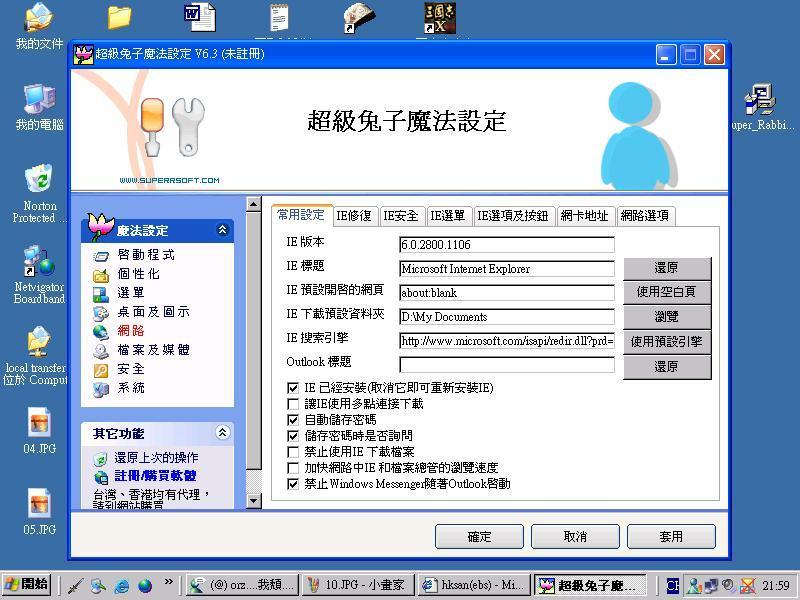Uncheck IE 已經安裝 checkbox
Screen dimensions: 800x600
pyautogui.click(x=293, y=388)
